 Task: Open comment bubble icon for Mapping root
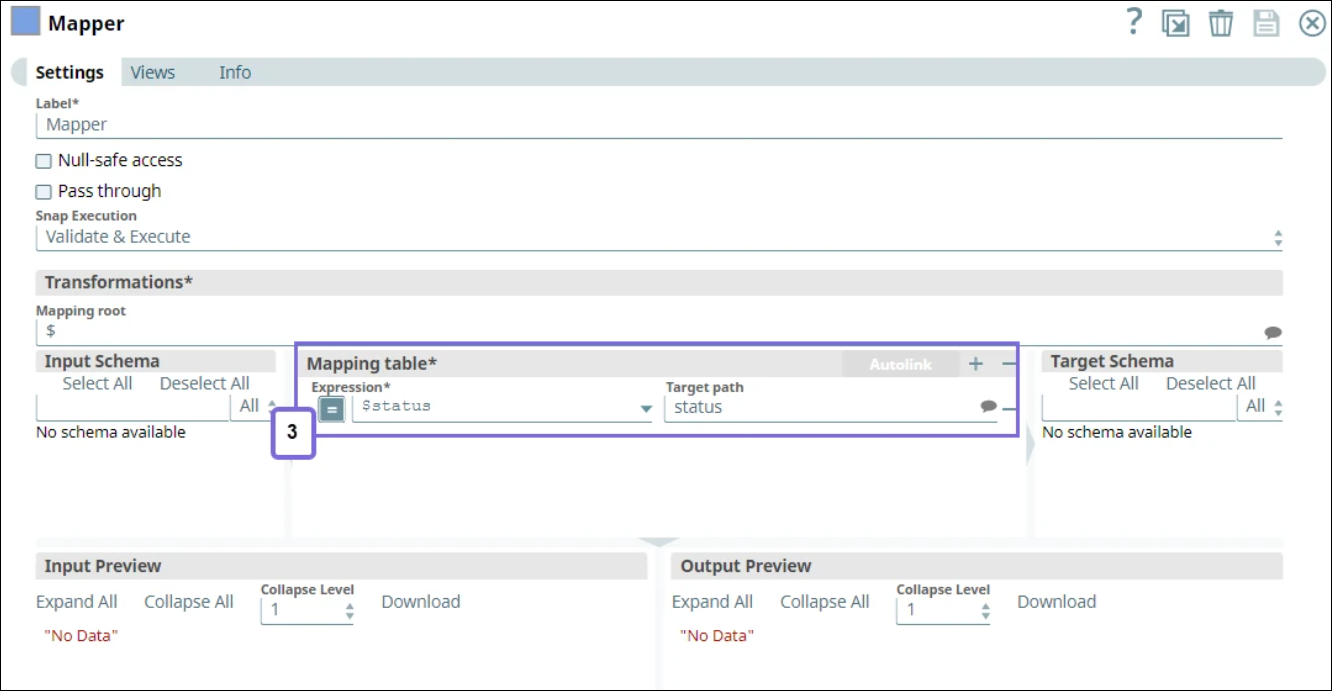1272,332
